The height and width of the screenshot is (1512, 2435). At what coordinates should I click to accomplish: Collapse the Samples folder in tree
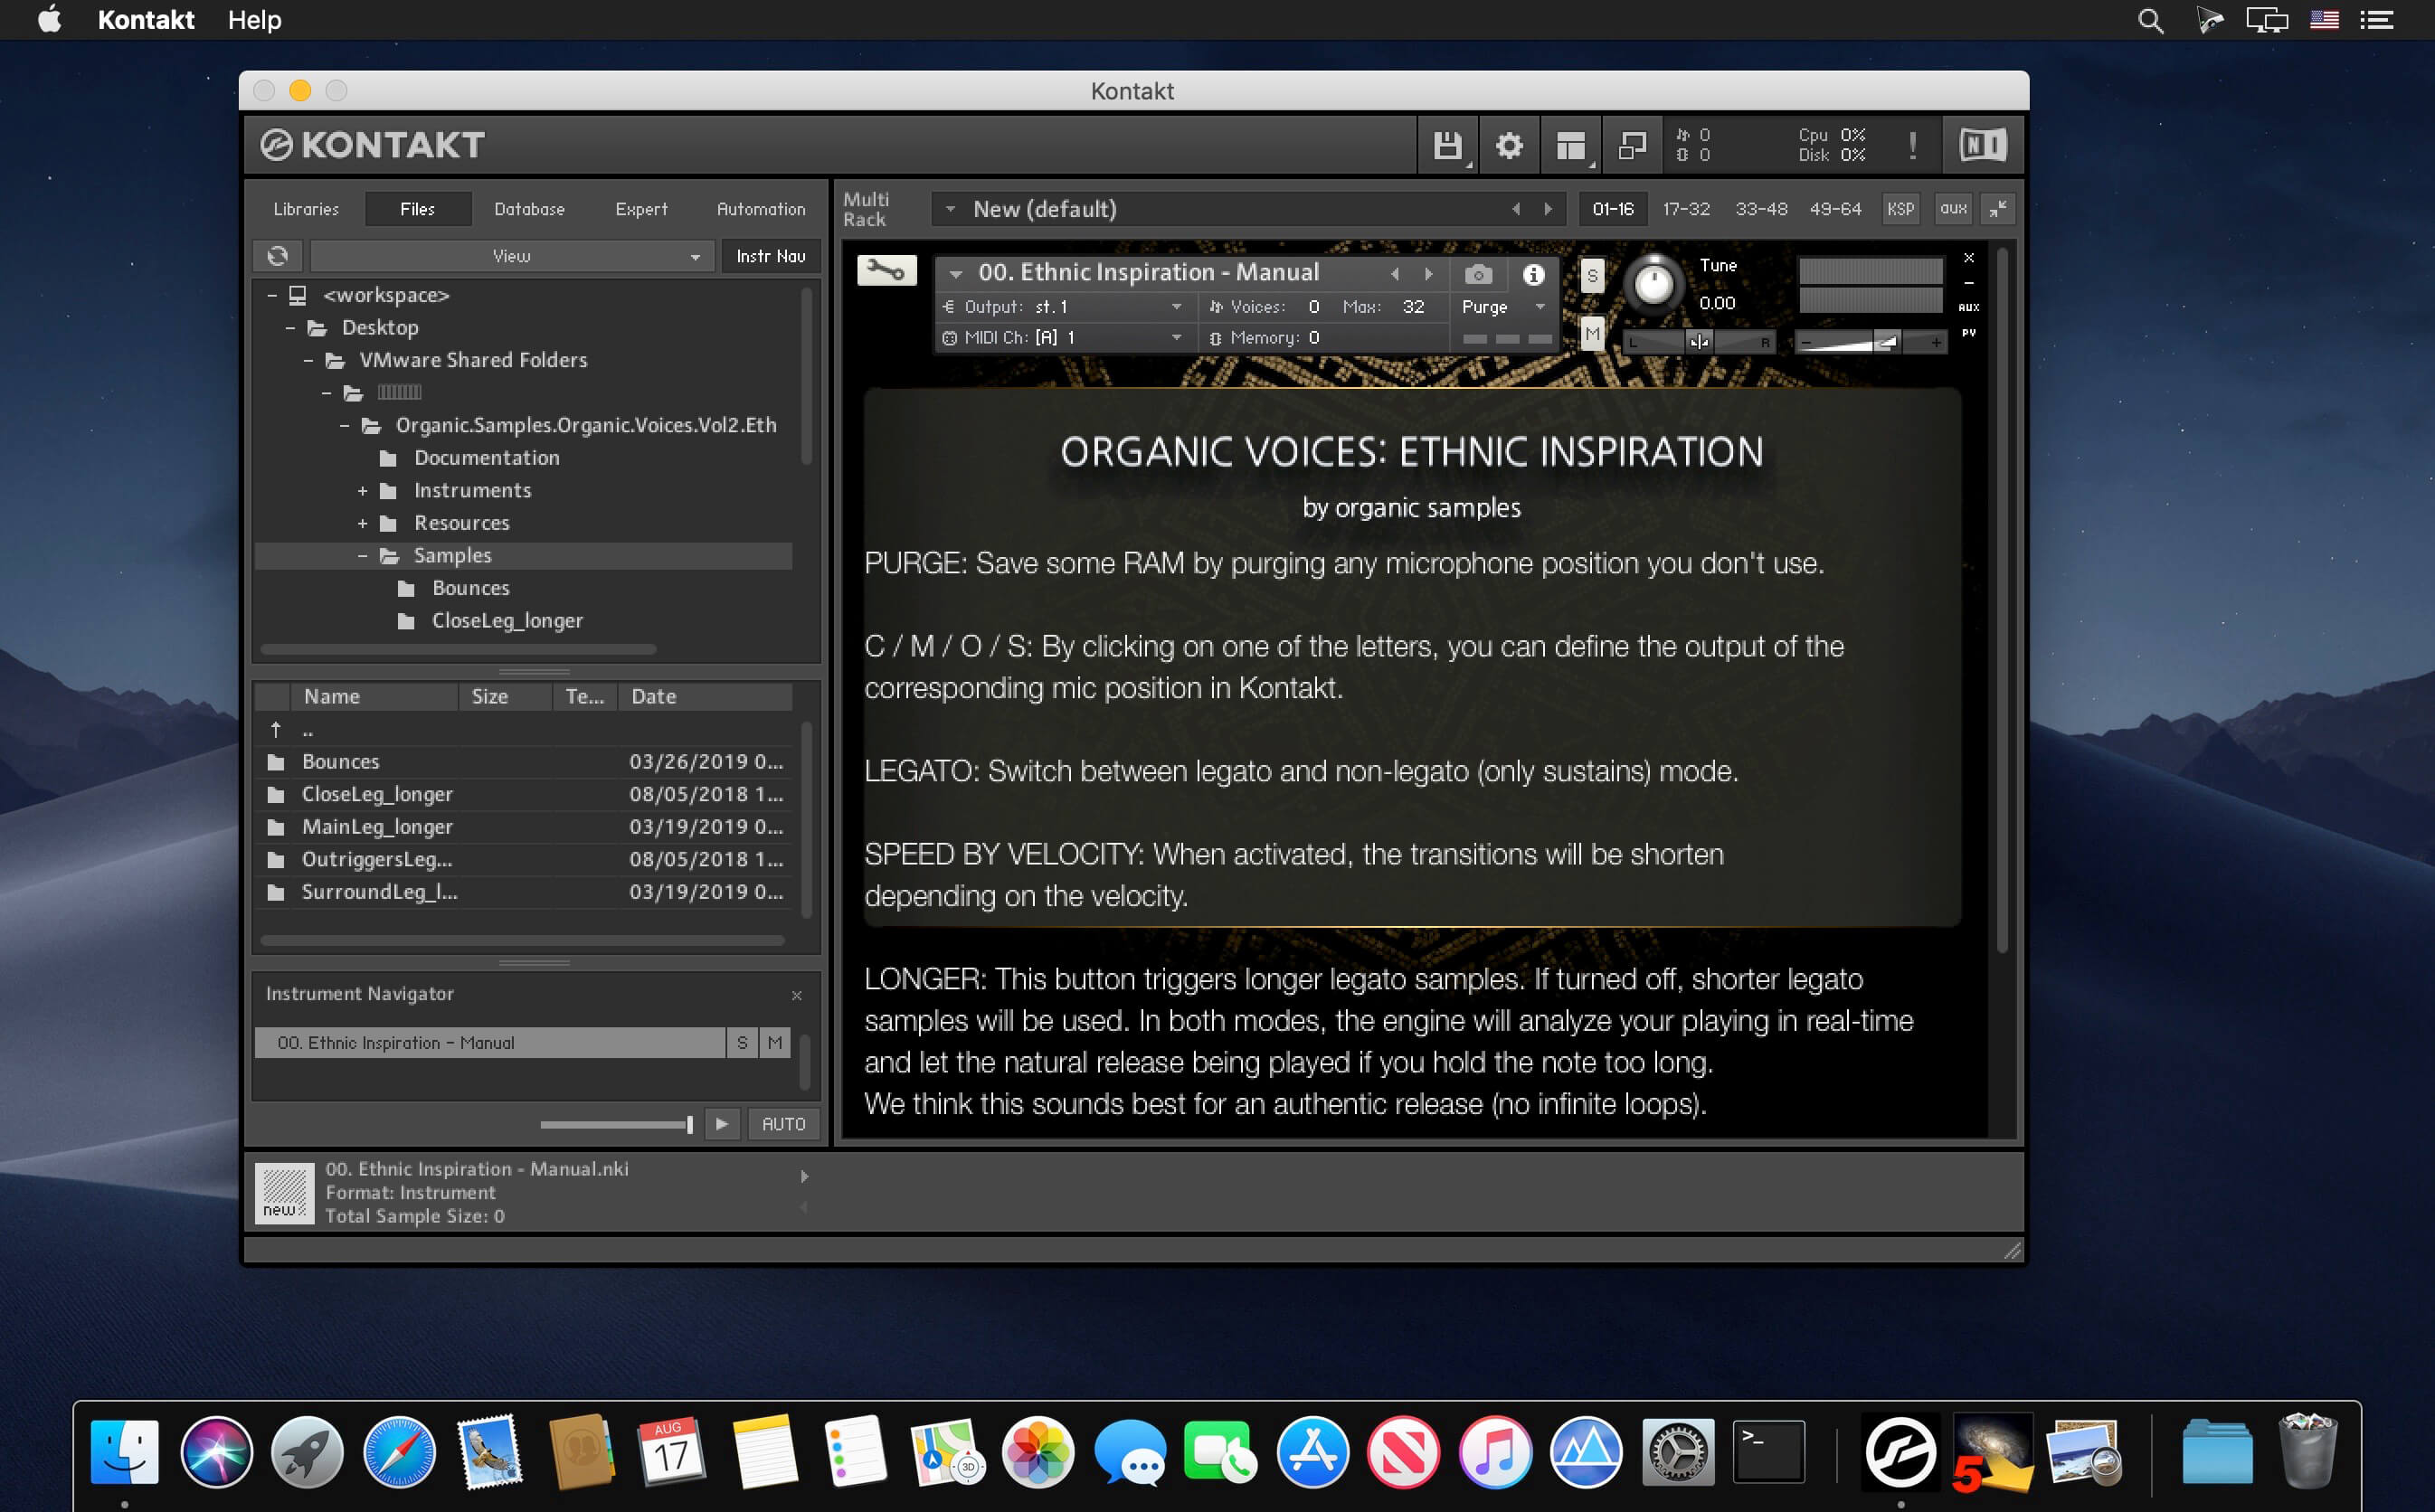(x=362, y=556)
